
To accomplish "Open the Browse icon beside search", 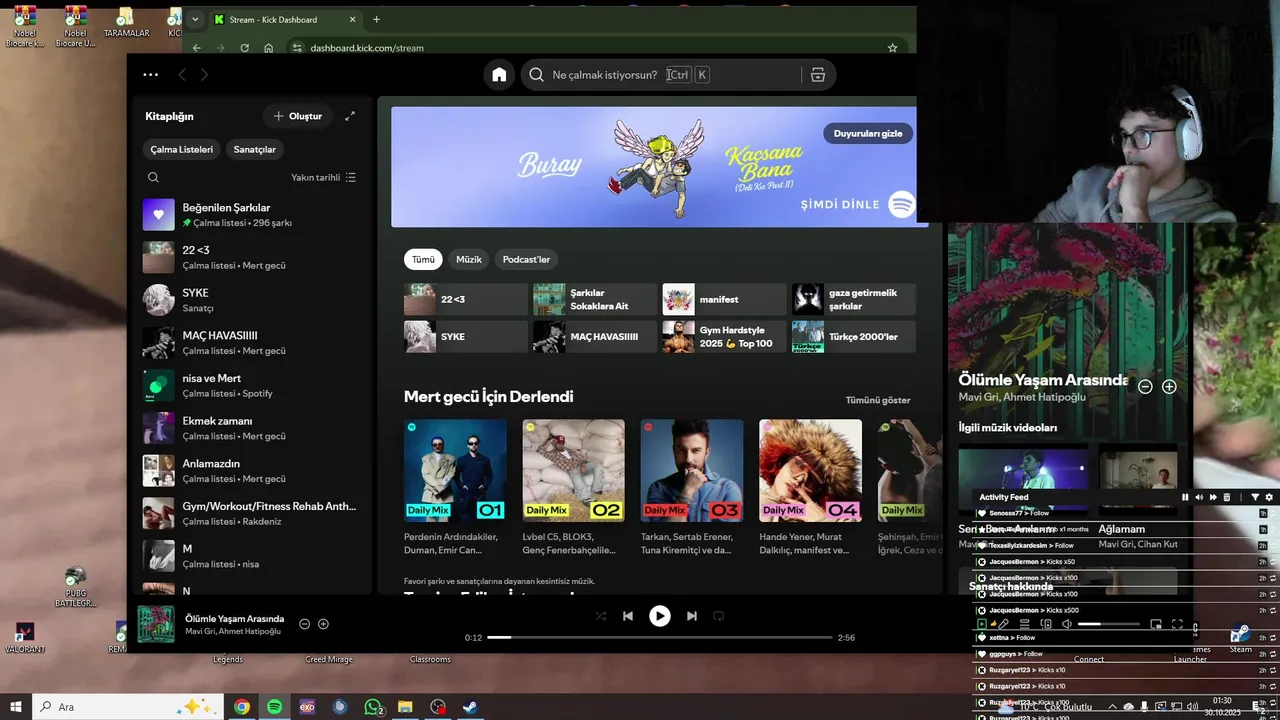I will pyautogui.click(x=818, y=74).
